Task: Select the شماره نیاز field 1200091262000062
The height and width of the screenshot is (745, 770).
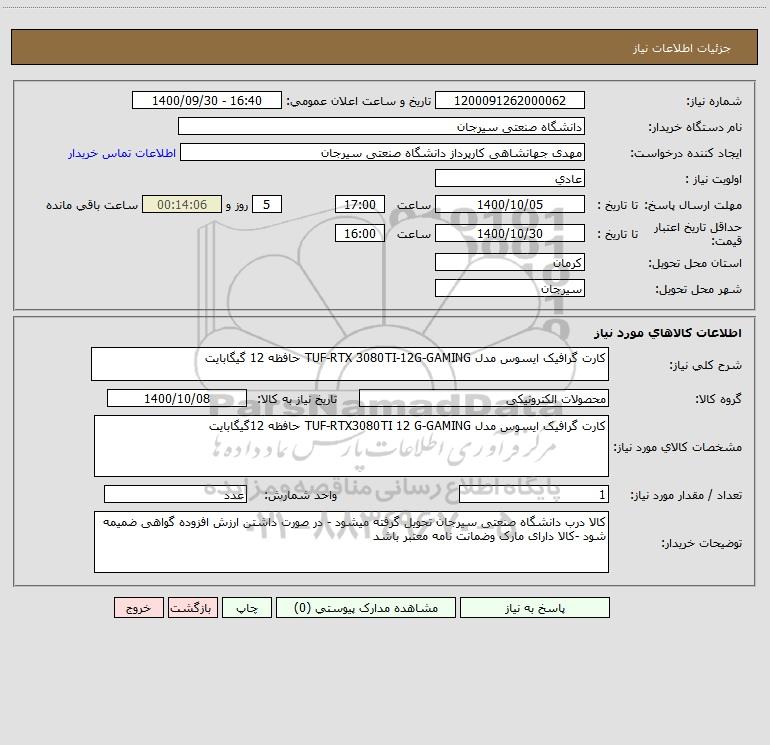Action: (510, 100)
